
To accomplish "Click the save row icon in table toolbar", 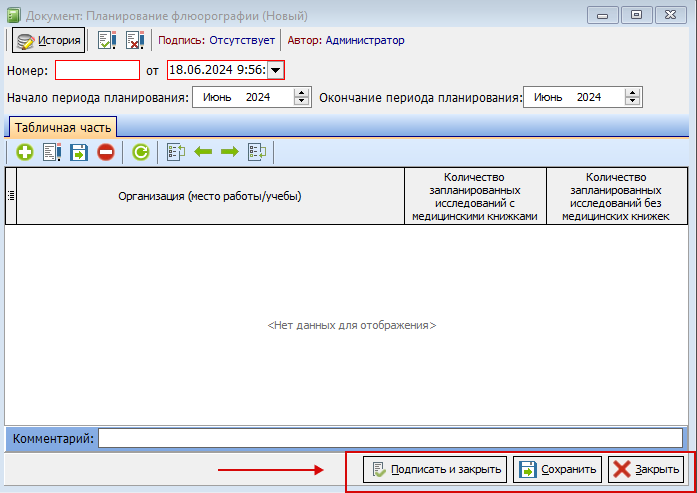I will click(x=79, y=152).
